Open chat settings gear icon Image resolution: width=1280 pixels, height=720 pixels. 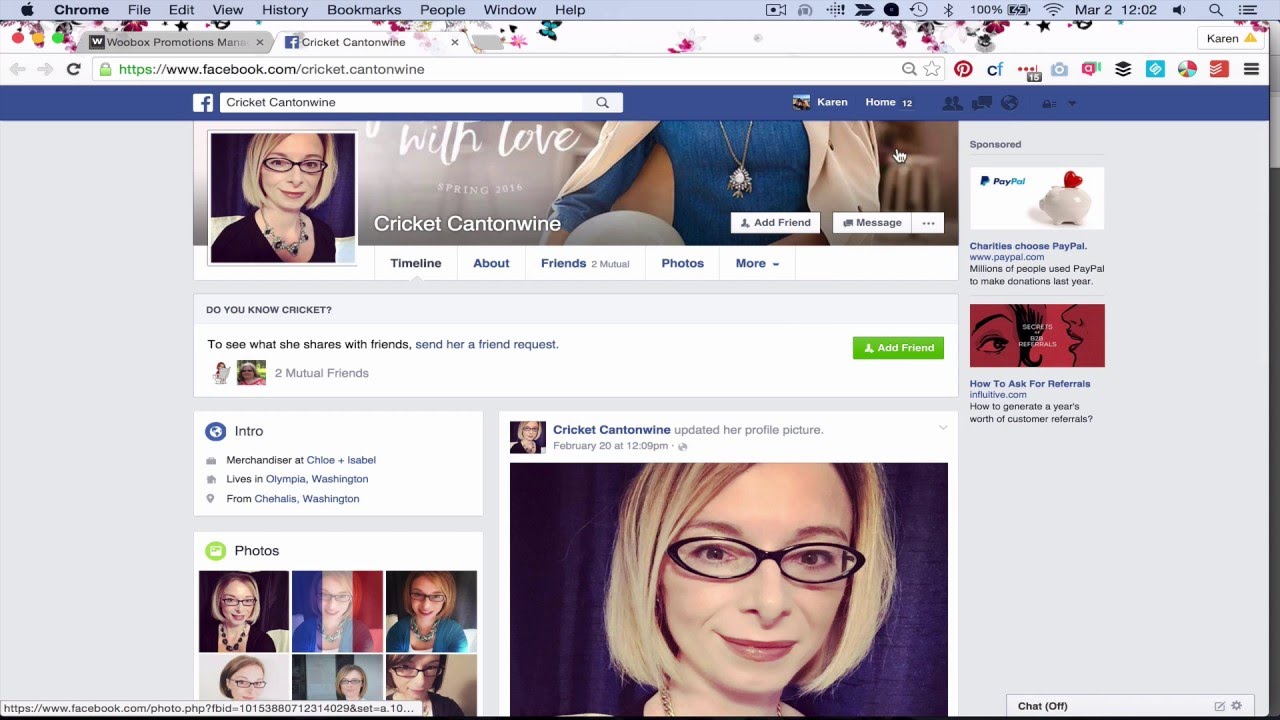coord(1237,706)
